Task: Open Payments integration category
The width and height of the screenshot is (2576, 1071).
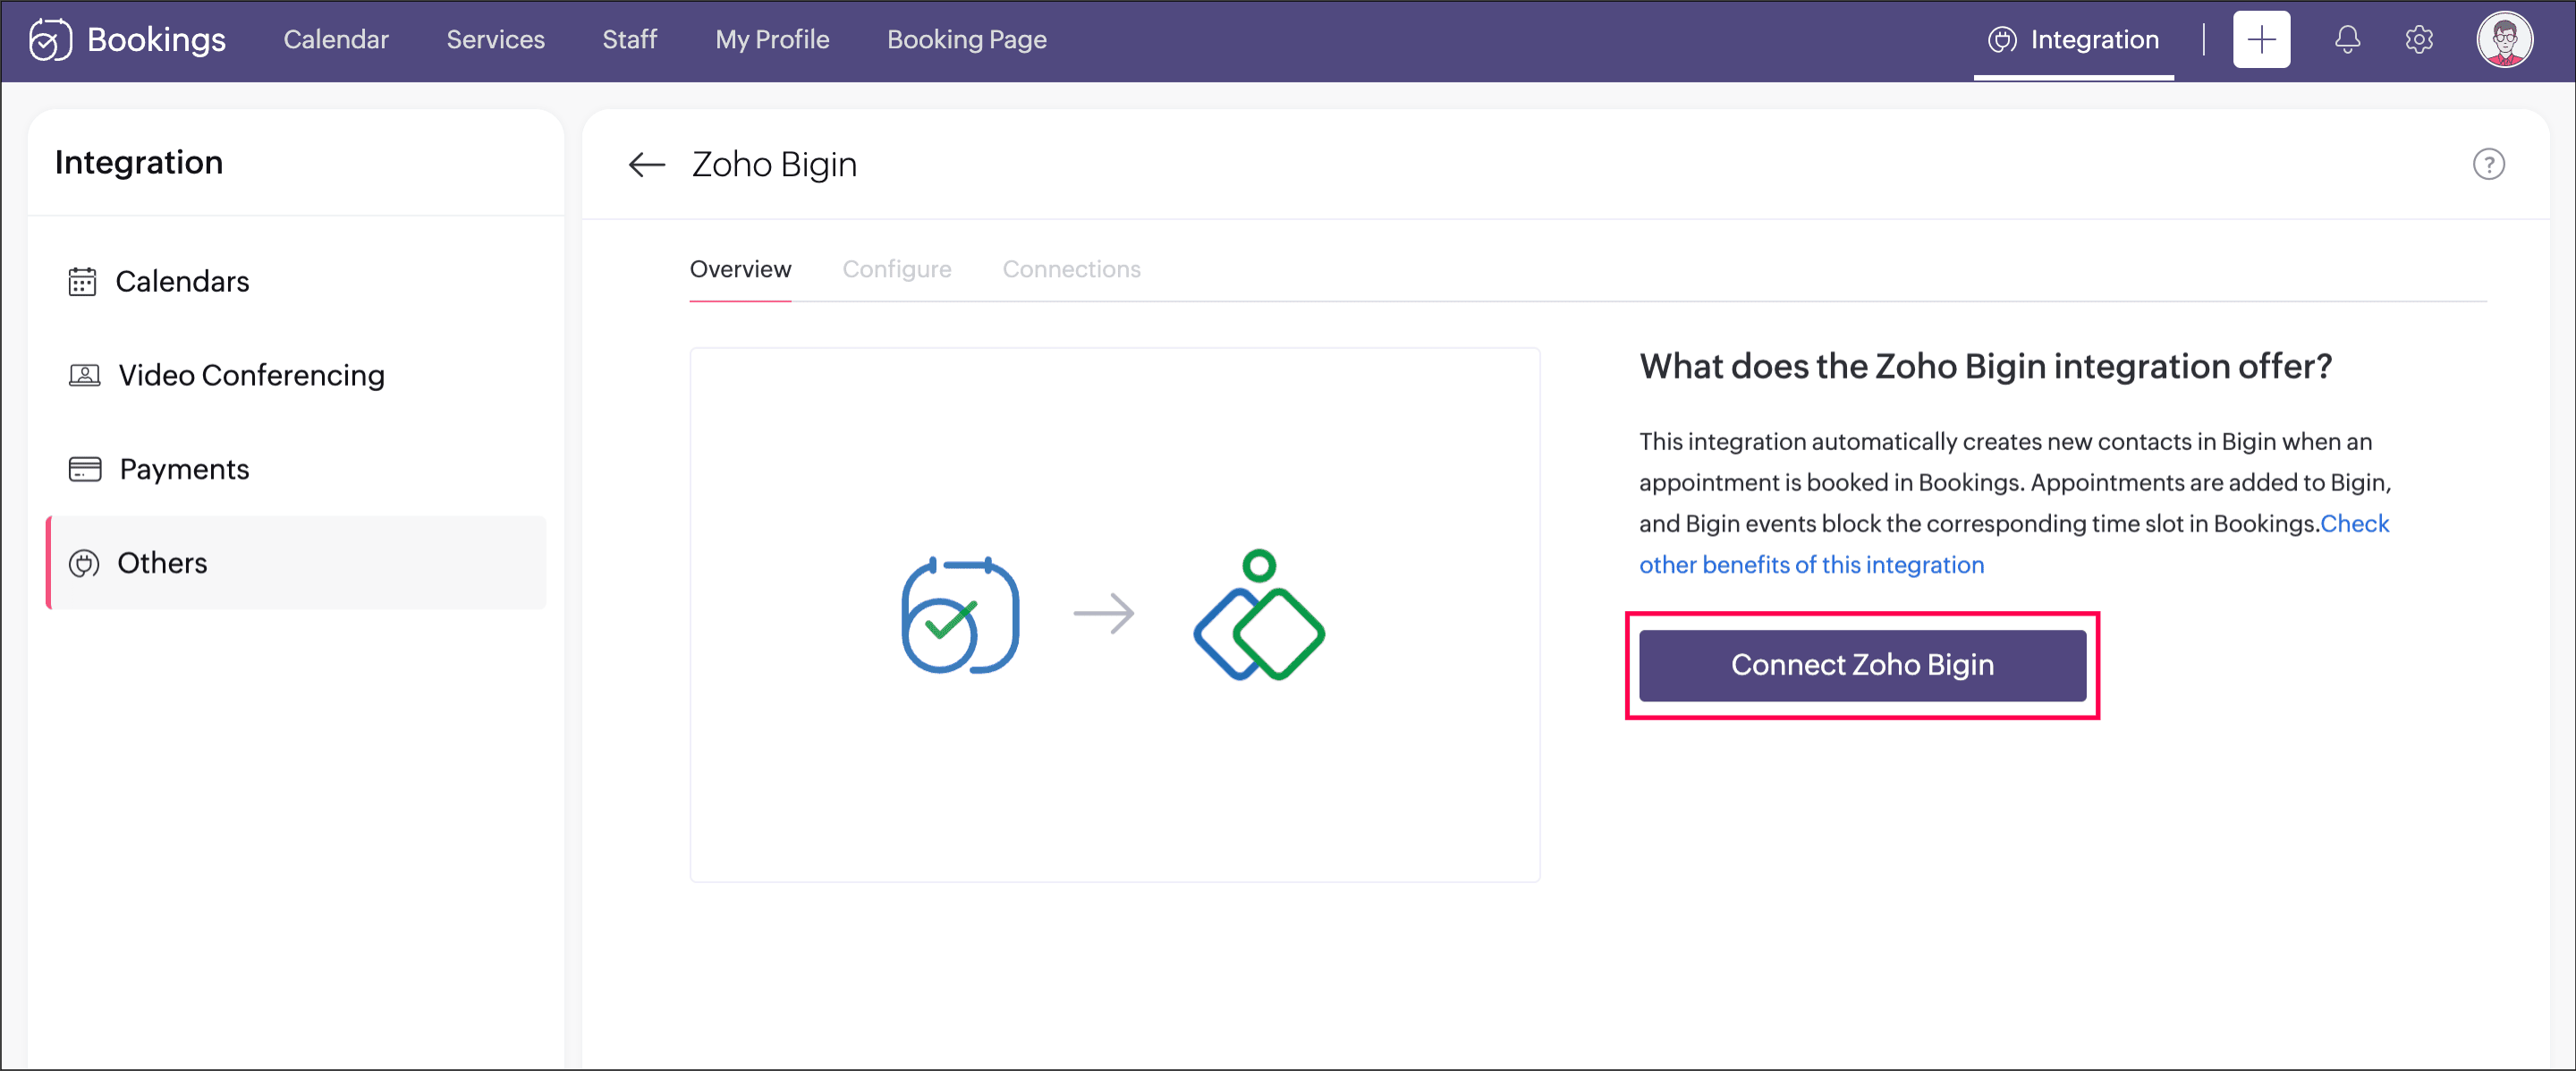Action: 184,469
